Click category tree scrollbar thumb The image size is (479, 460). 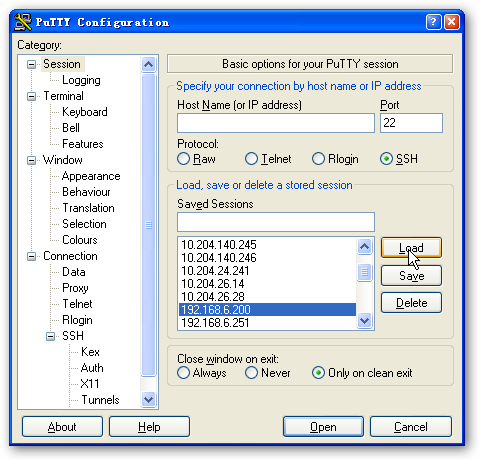click(148, 225)
